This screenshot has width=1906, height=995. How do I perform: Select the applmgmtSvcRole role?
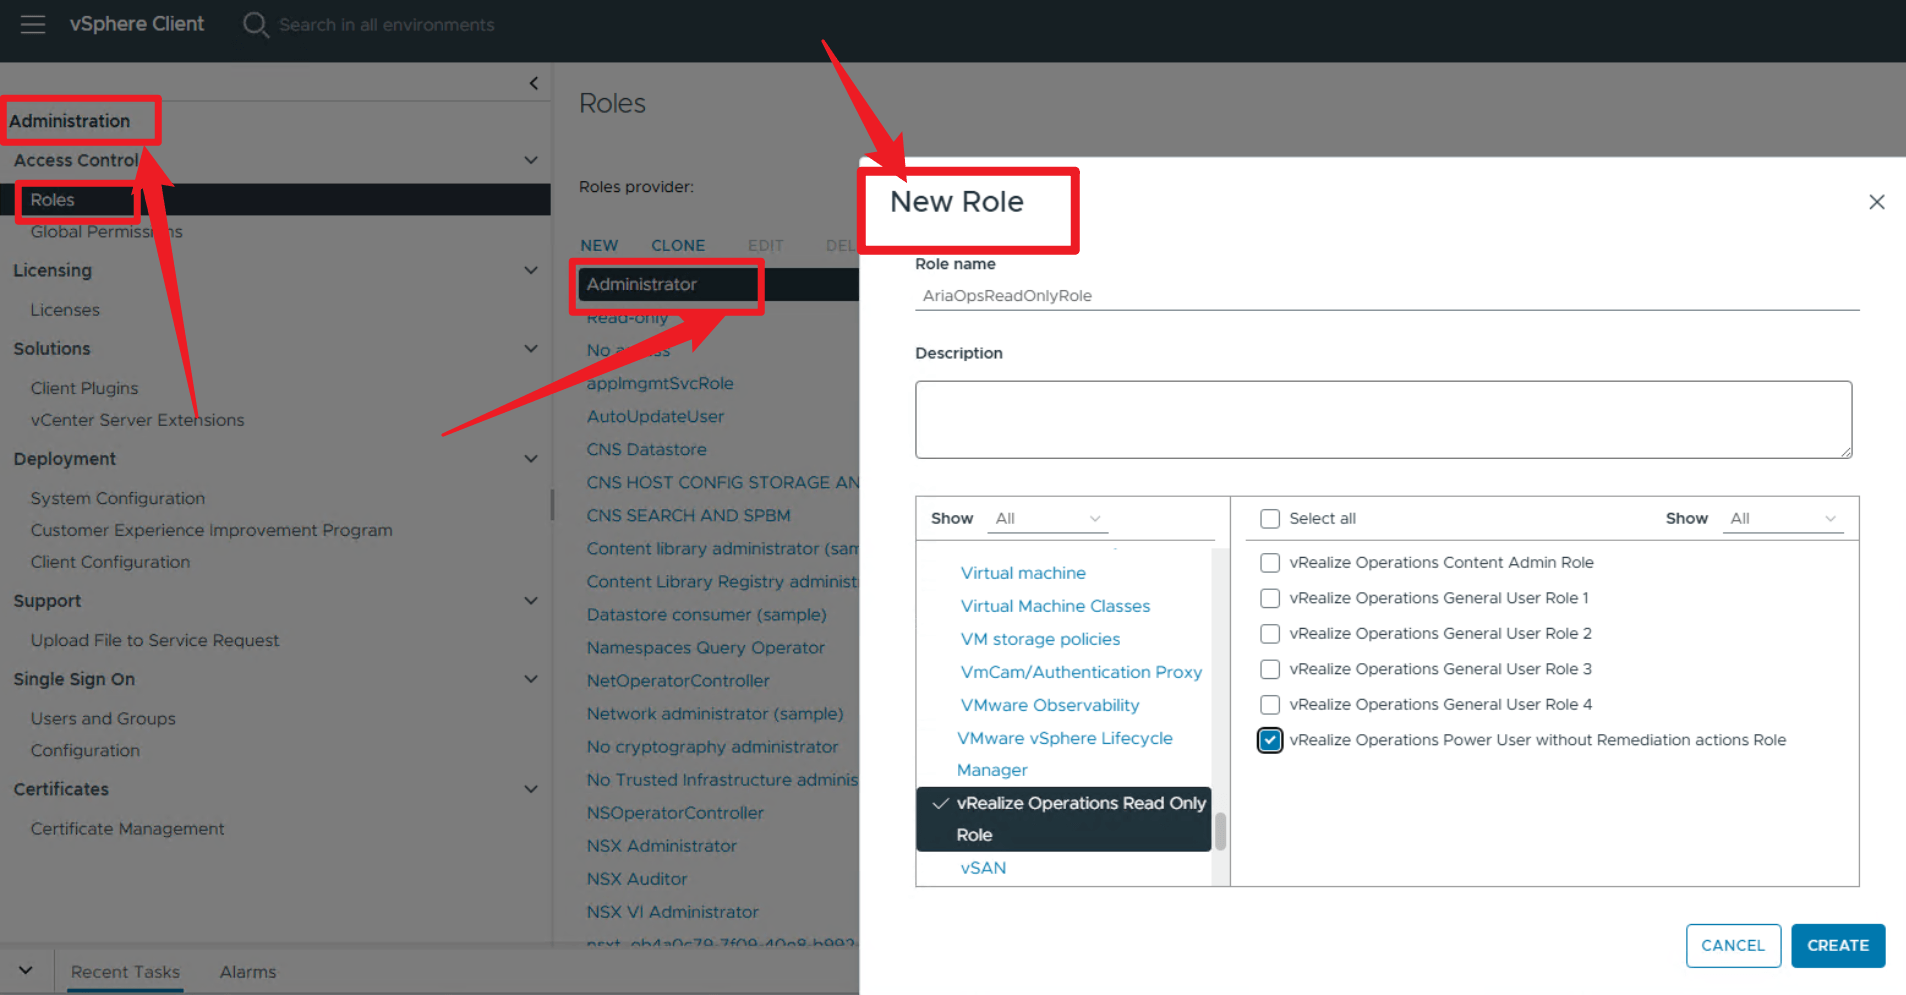660,383
